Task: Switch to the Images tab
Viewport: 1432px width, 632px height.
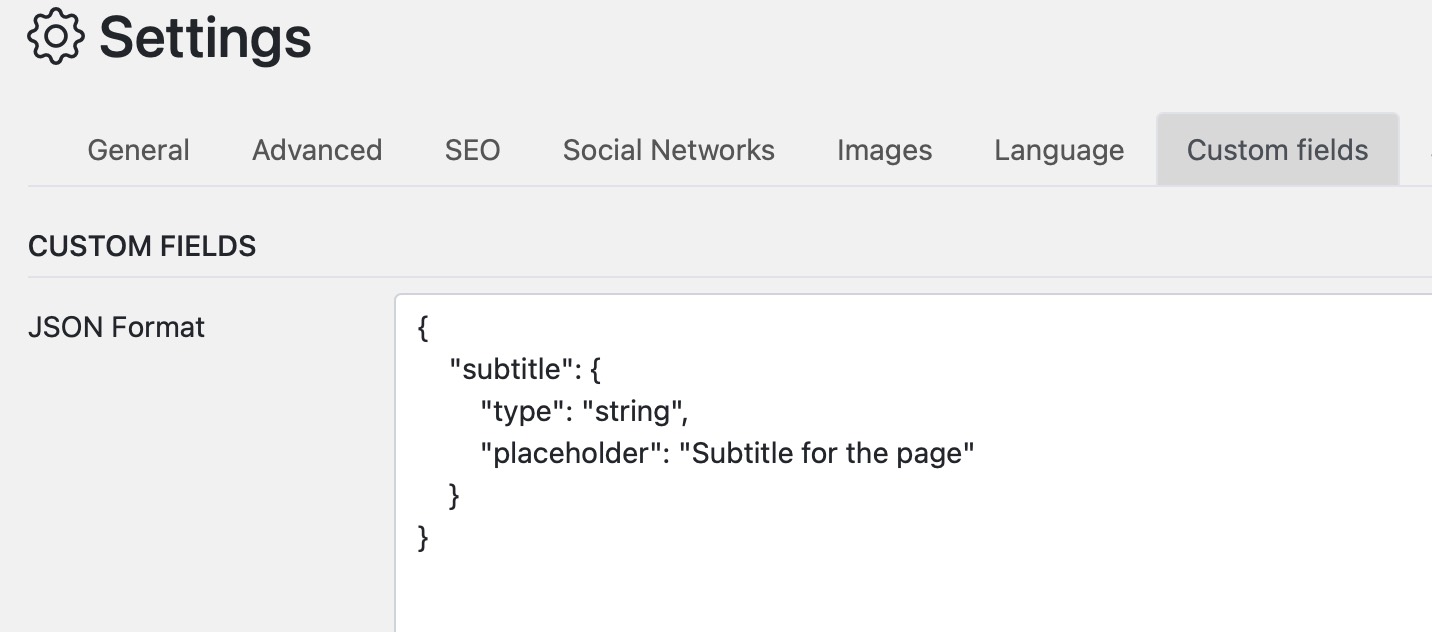Action: click(884, 150)
